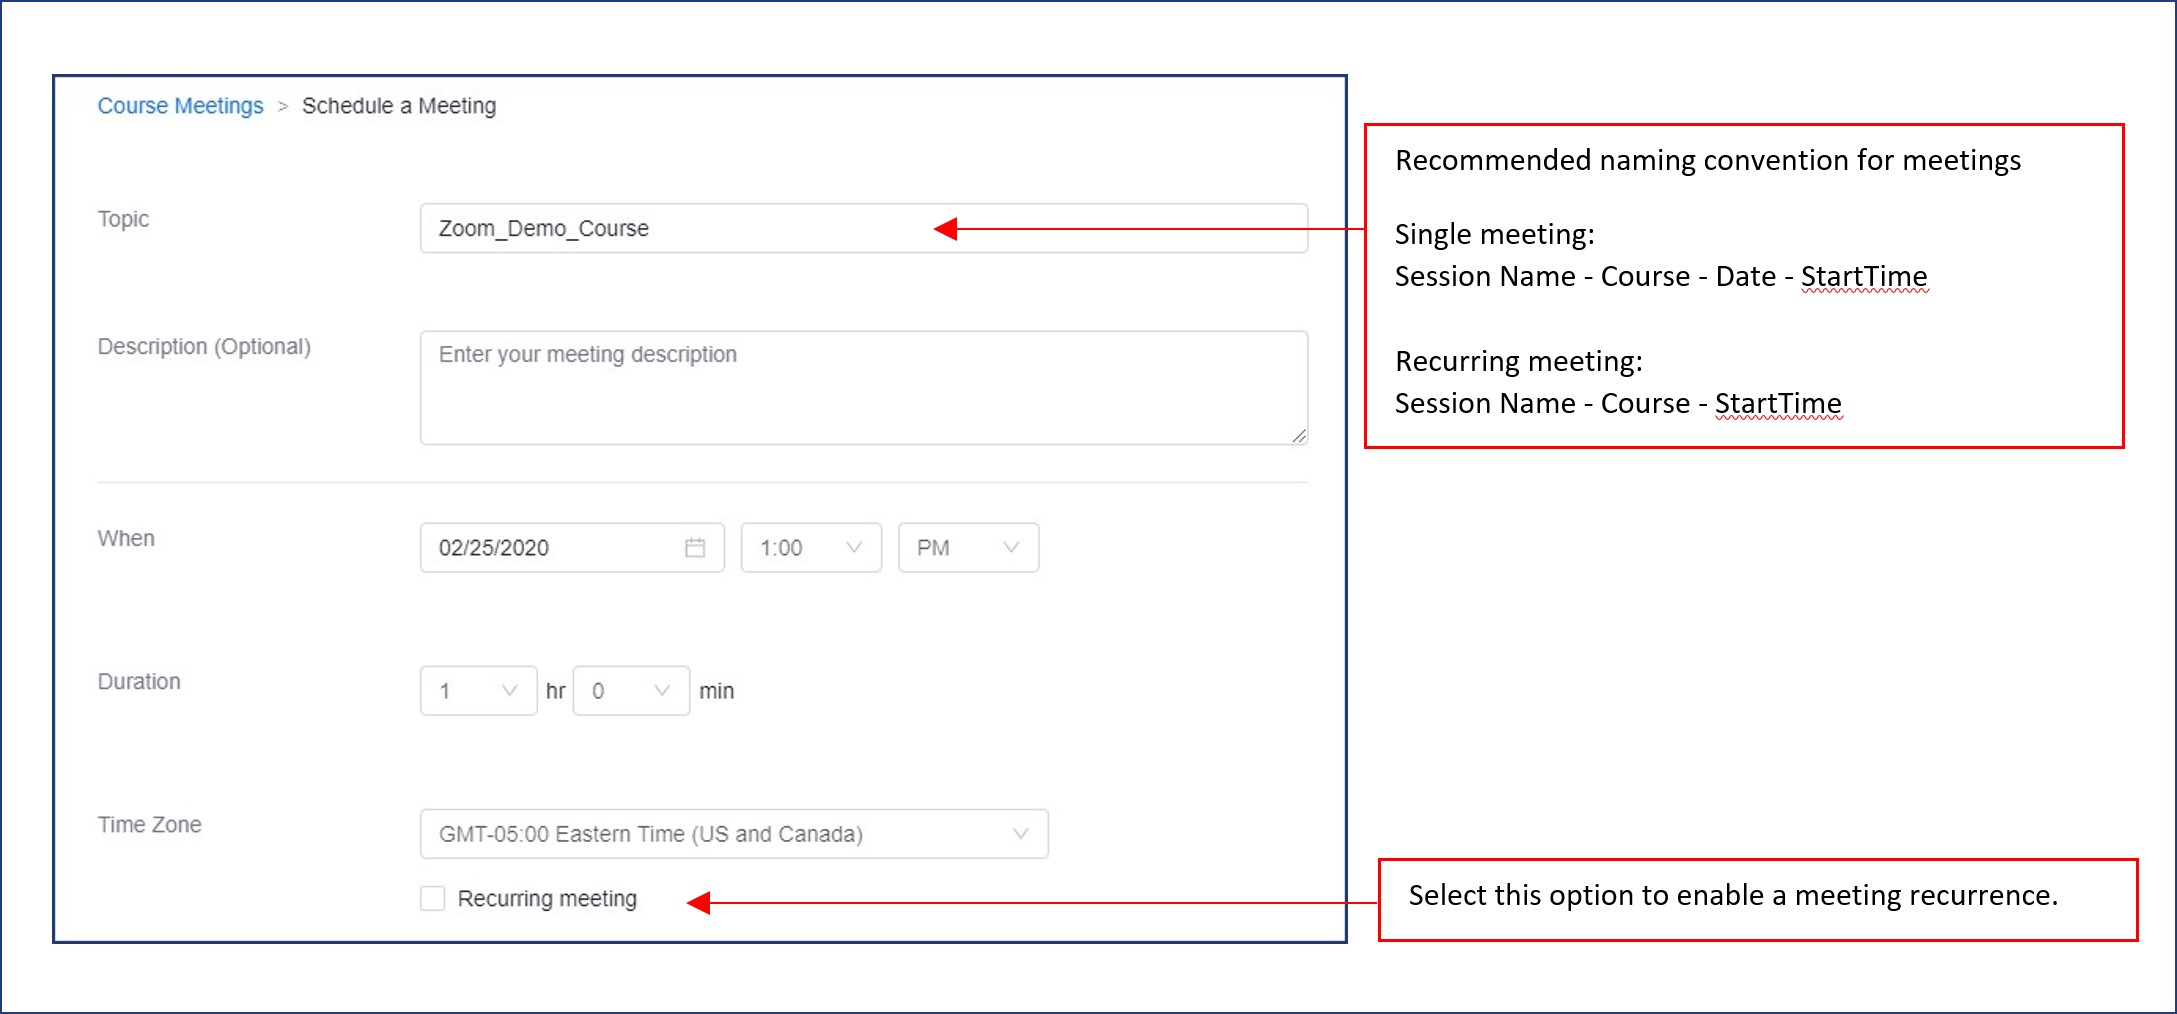Click the chevron icon on the hour duration box
Viewport: 2177px width, 1014px height.
tap(511, 690)
